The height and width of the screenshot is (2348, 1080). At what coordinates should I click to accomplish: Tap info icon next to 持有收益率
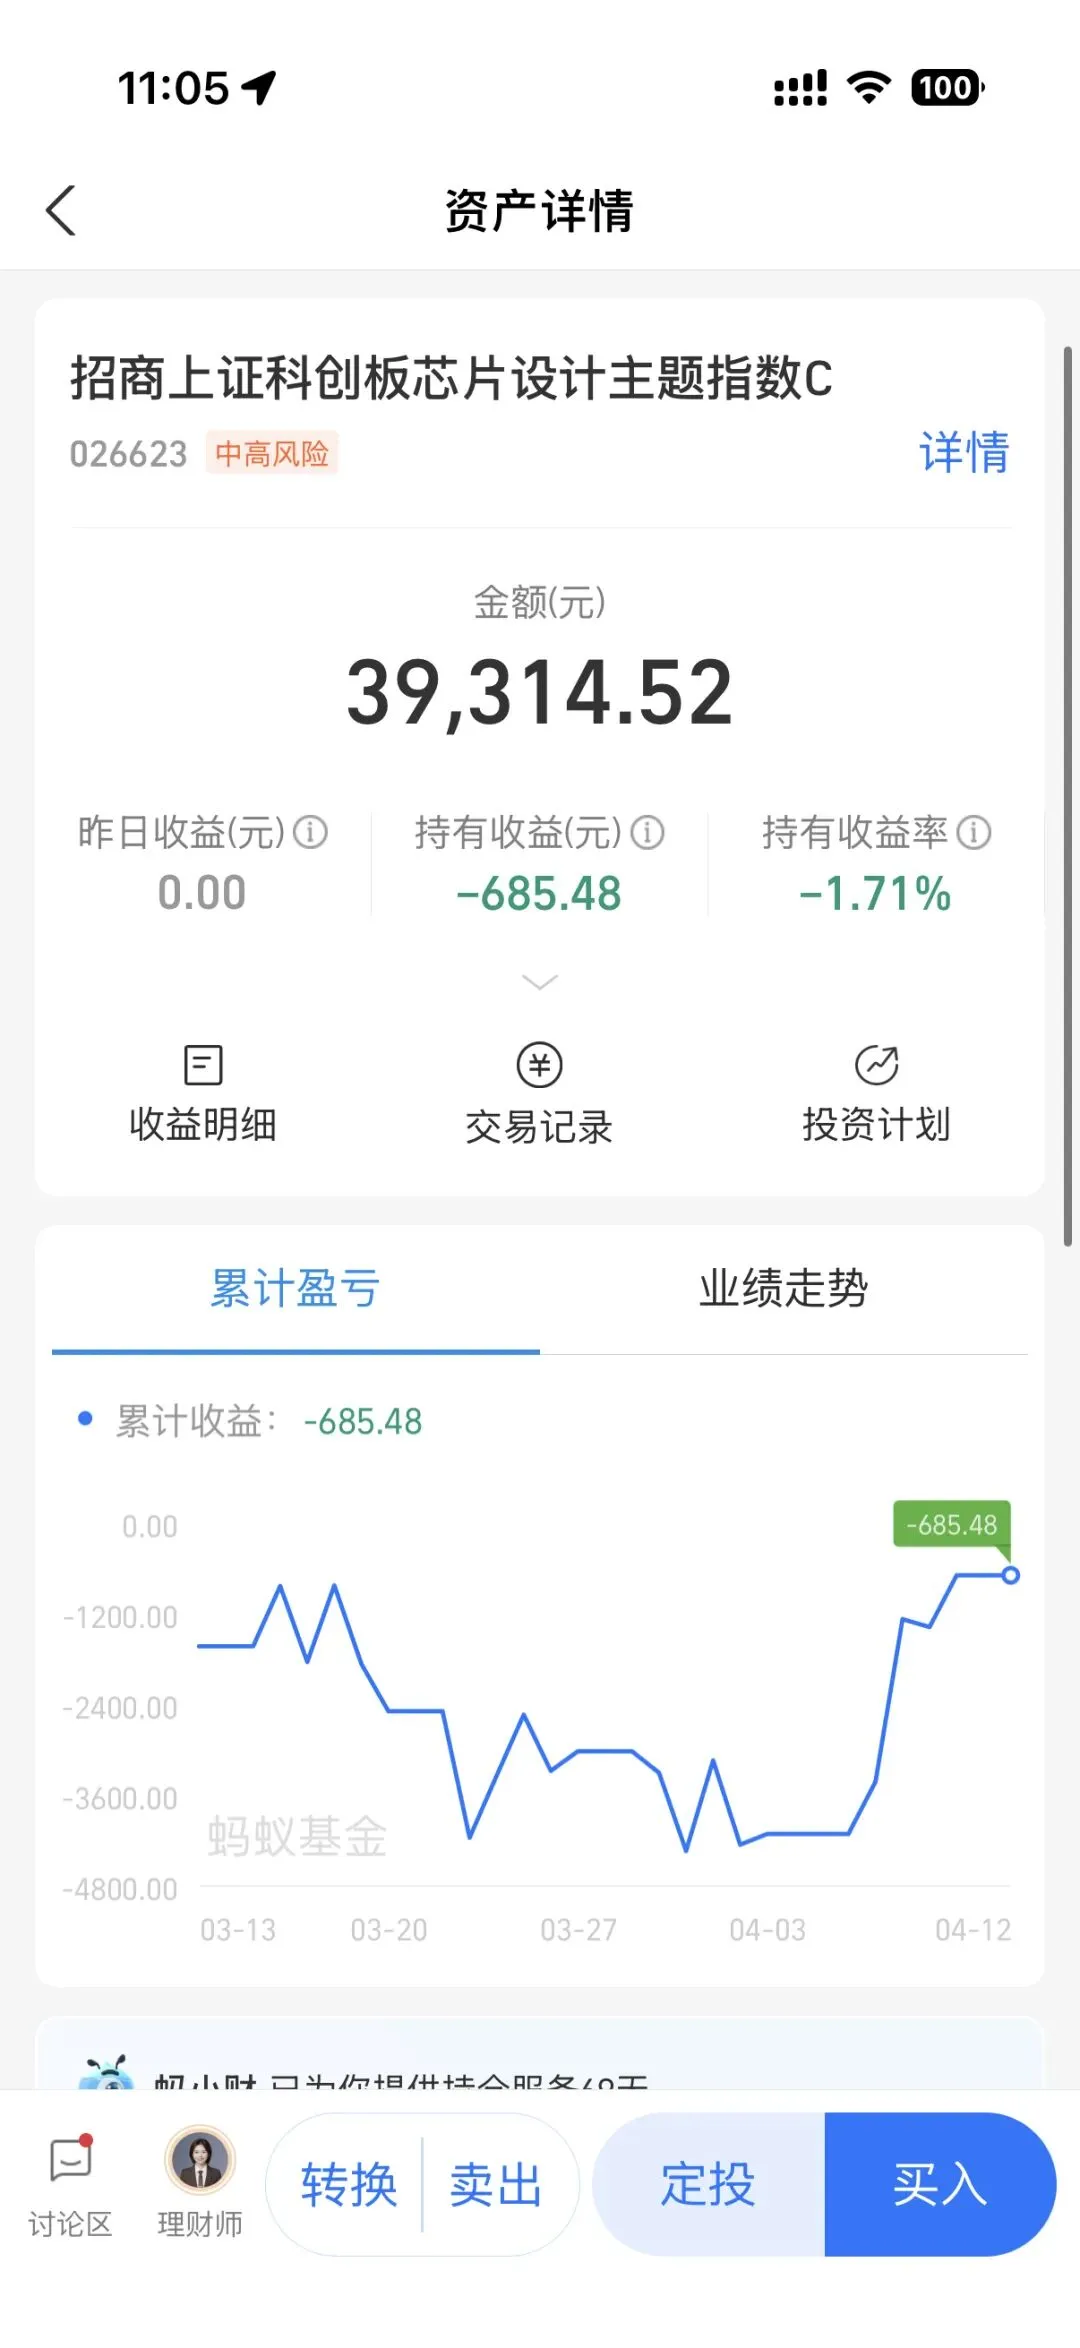974,832
